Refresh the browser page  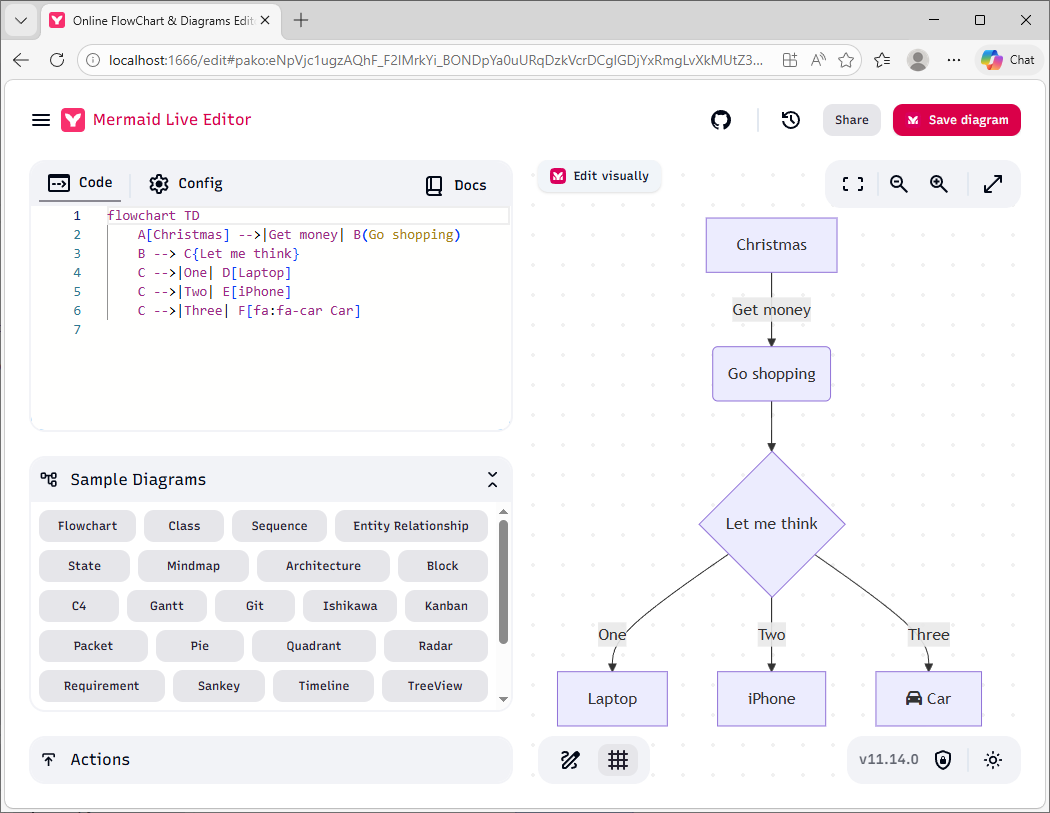(x=57, y=60)
